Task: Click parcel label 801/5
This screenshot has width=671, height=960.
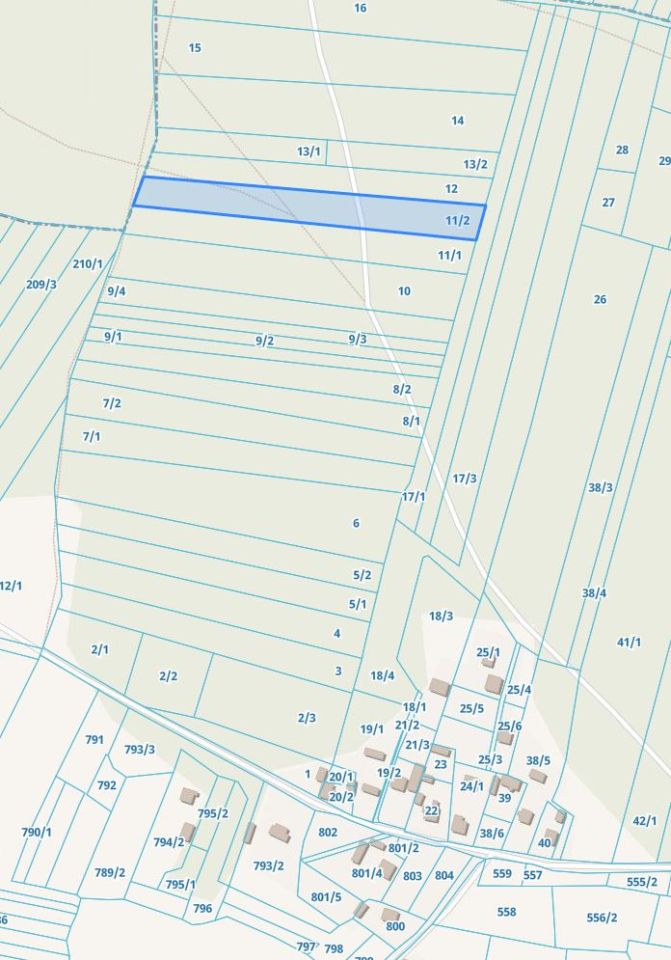Action: (326, 897)
